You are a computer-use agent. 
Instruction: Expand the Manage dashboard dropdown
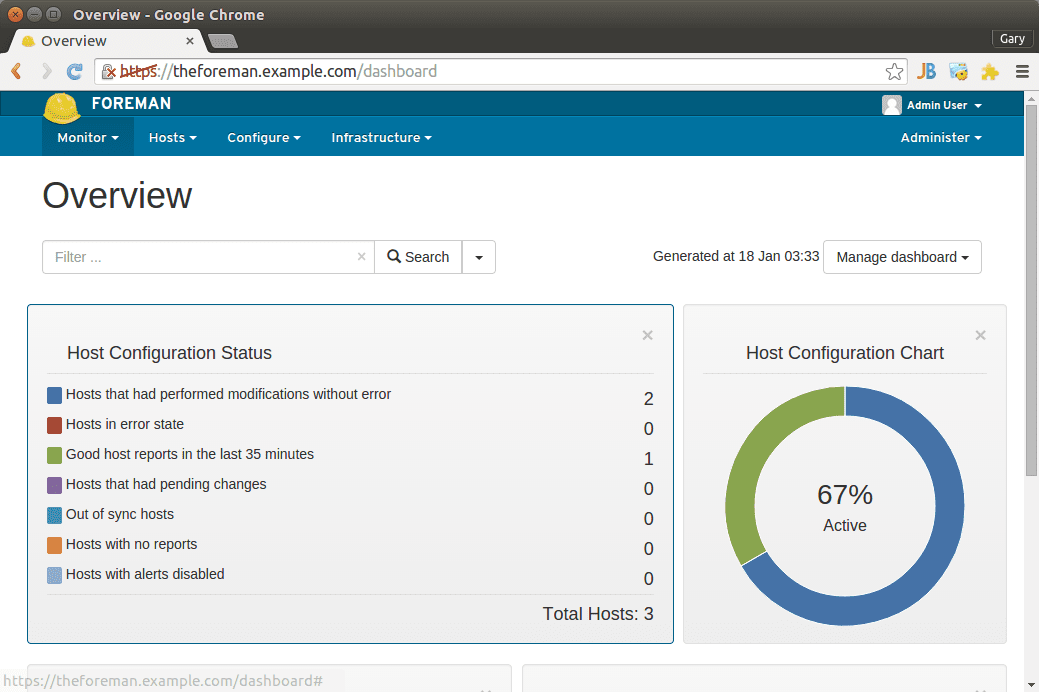[x=901, y=257]
